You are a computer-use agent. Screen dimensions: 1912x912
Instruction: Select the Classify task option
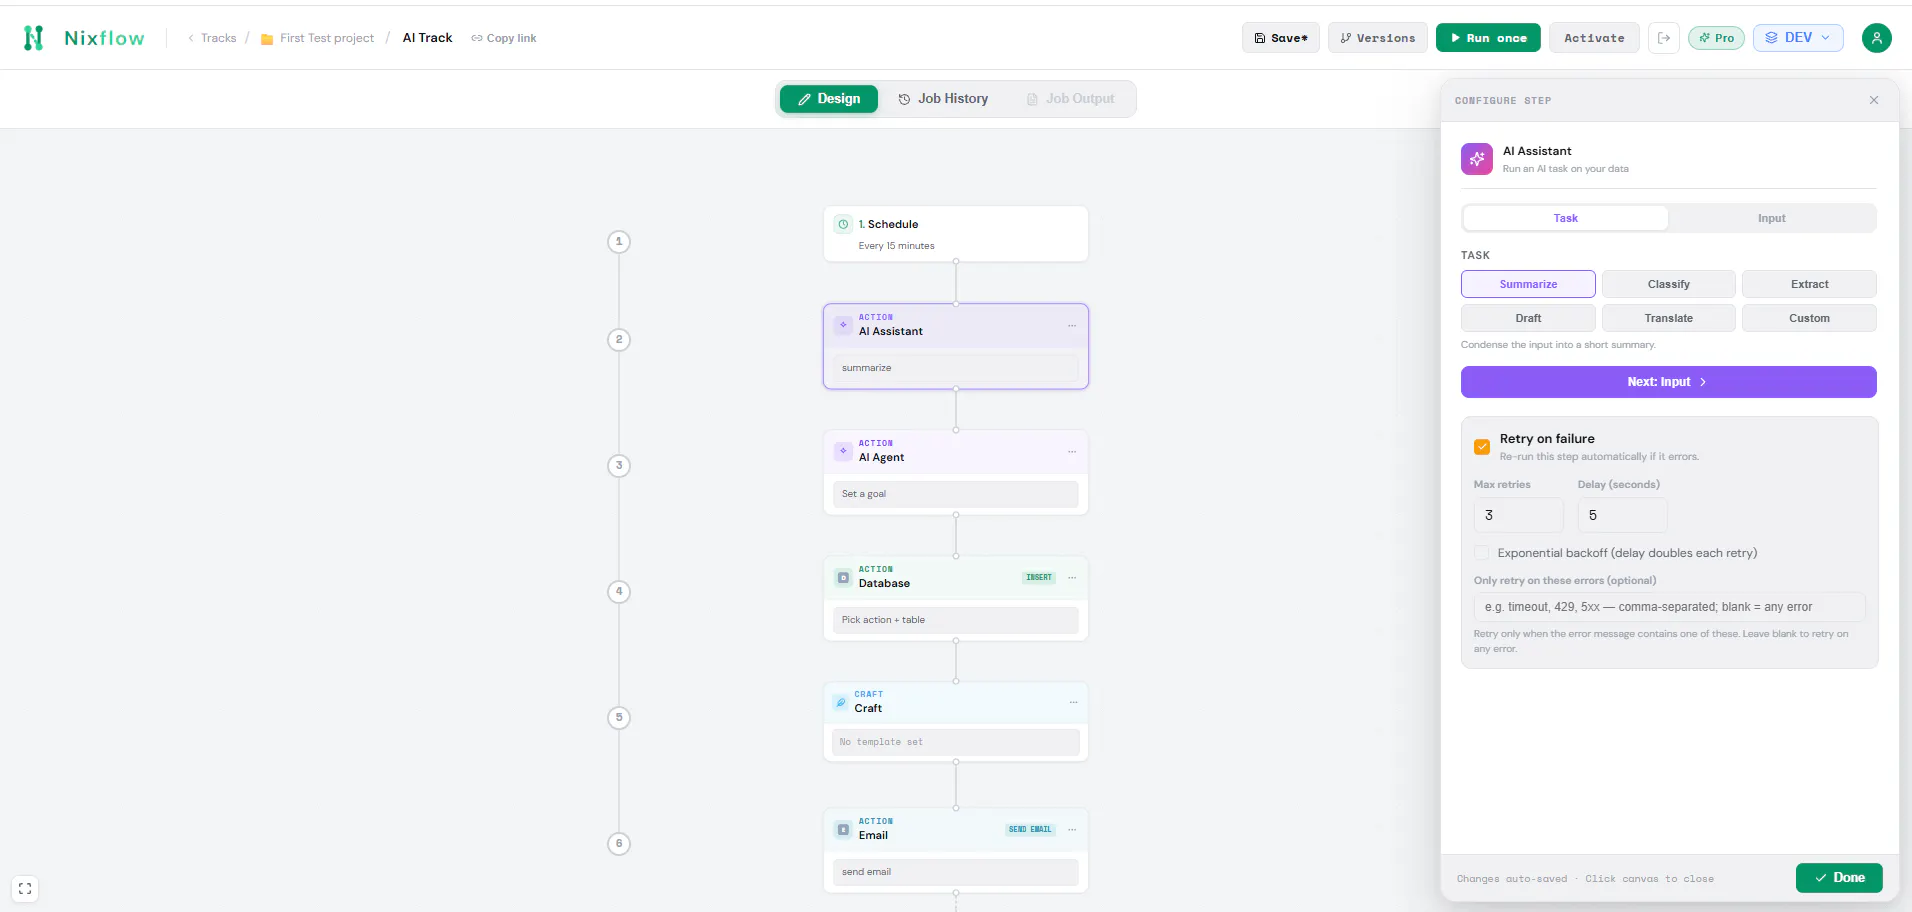coord(1668,284)
